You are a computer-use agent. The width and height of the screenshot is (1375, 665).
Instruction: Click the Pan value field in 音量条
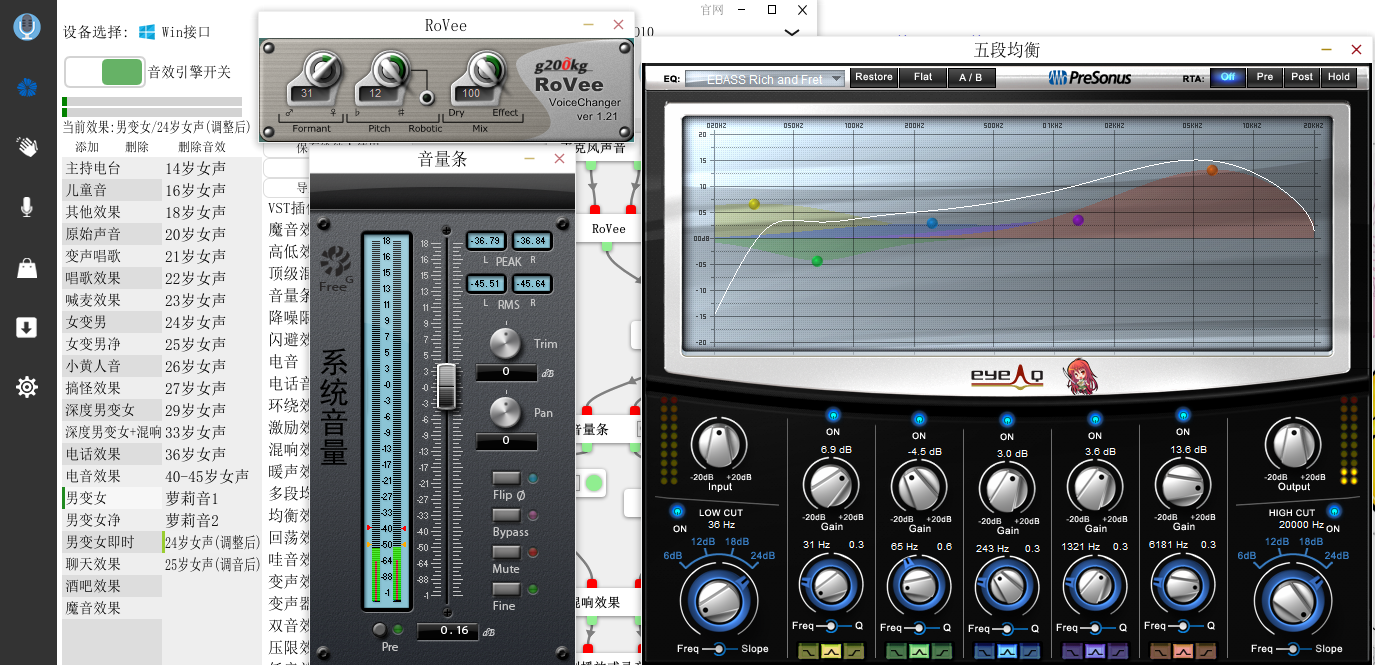click(506, 440)
